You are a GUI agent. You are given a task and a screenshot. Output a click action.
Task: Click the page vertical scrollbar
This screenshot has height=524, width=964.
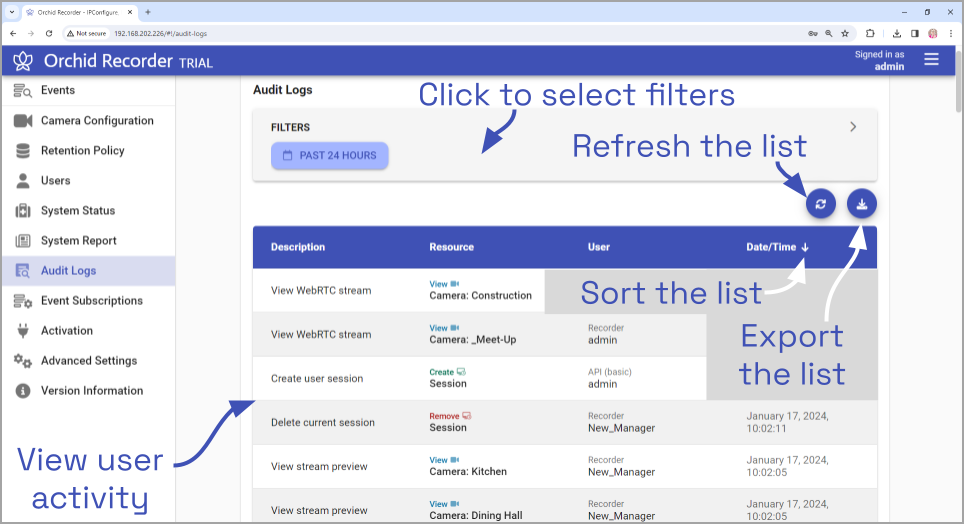958,82
